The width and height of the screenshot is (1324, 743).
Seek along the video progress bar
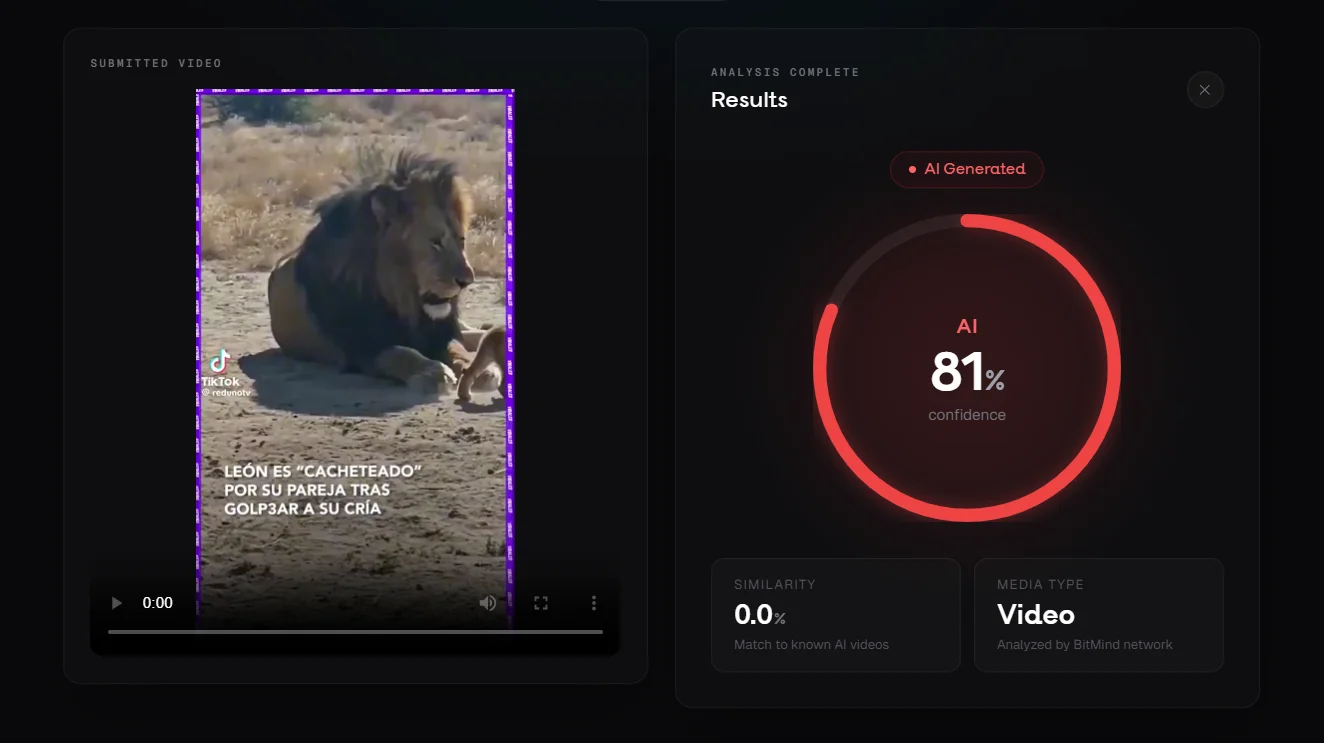355,632
